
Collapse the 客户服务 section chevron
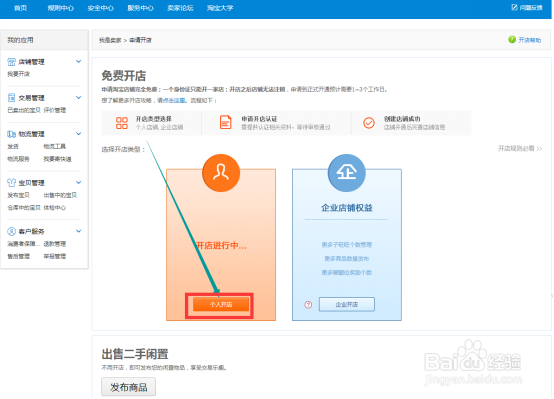(78, 231)
